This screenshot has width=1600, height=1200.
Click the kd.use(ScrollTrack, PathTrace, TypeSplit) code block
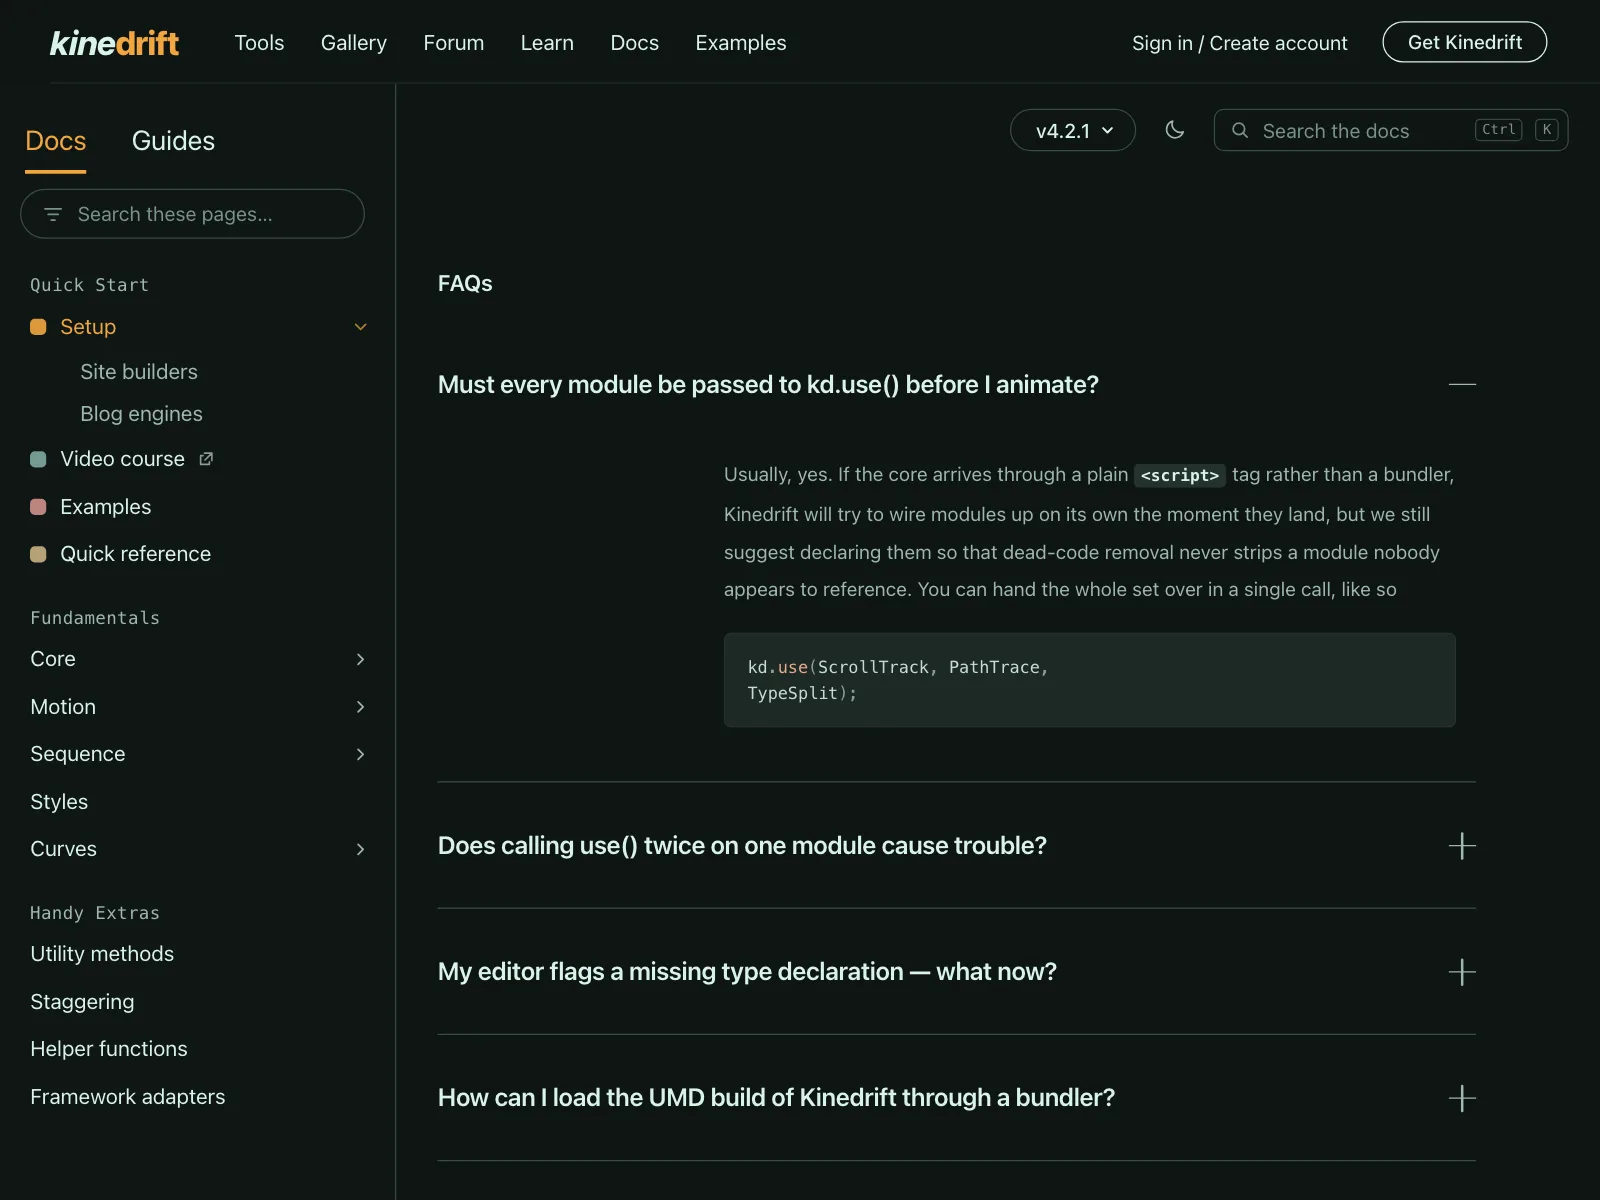tap(1089, 680)
